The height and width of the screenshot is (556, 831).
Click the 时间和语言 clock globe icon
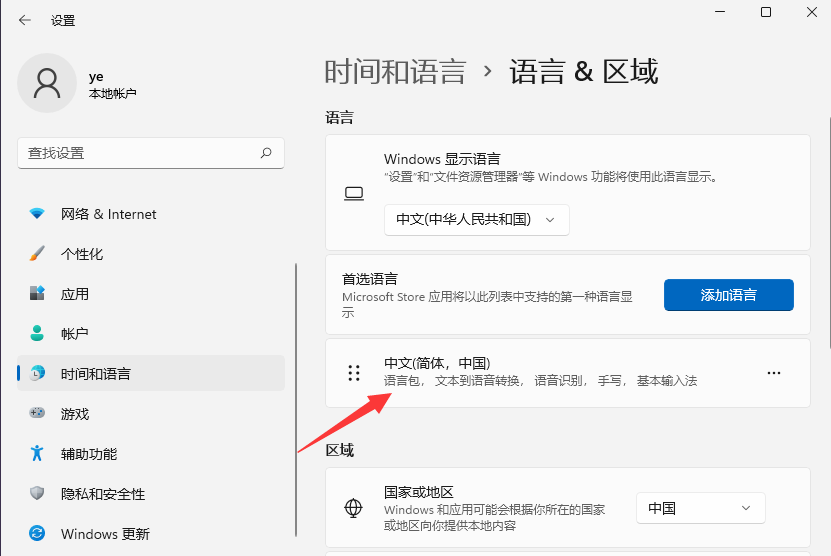tap(37, 373)
